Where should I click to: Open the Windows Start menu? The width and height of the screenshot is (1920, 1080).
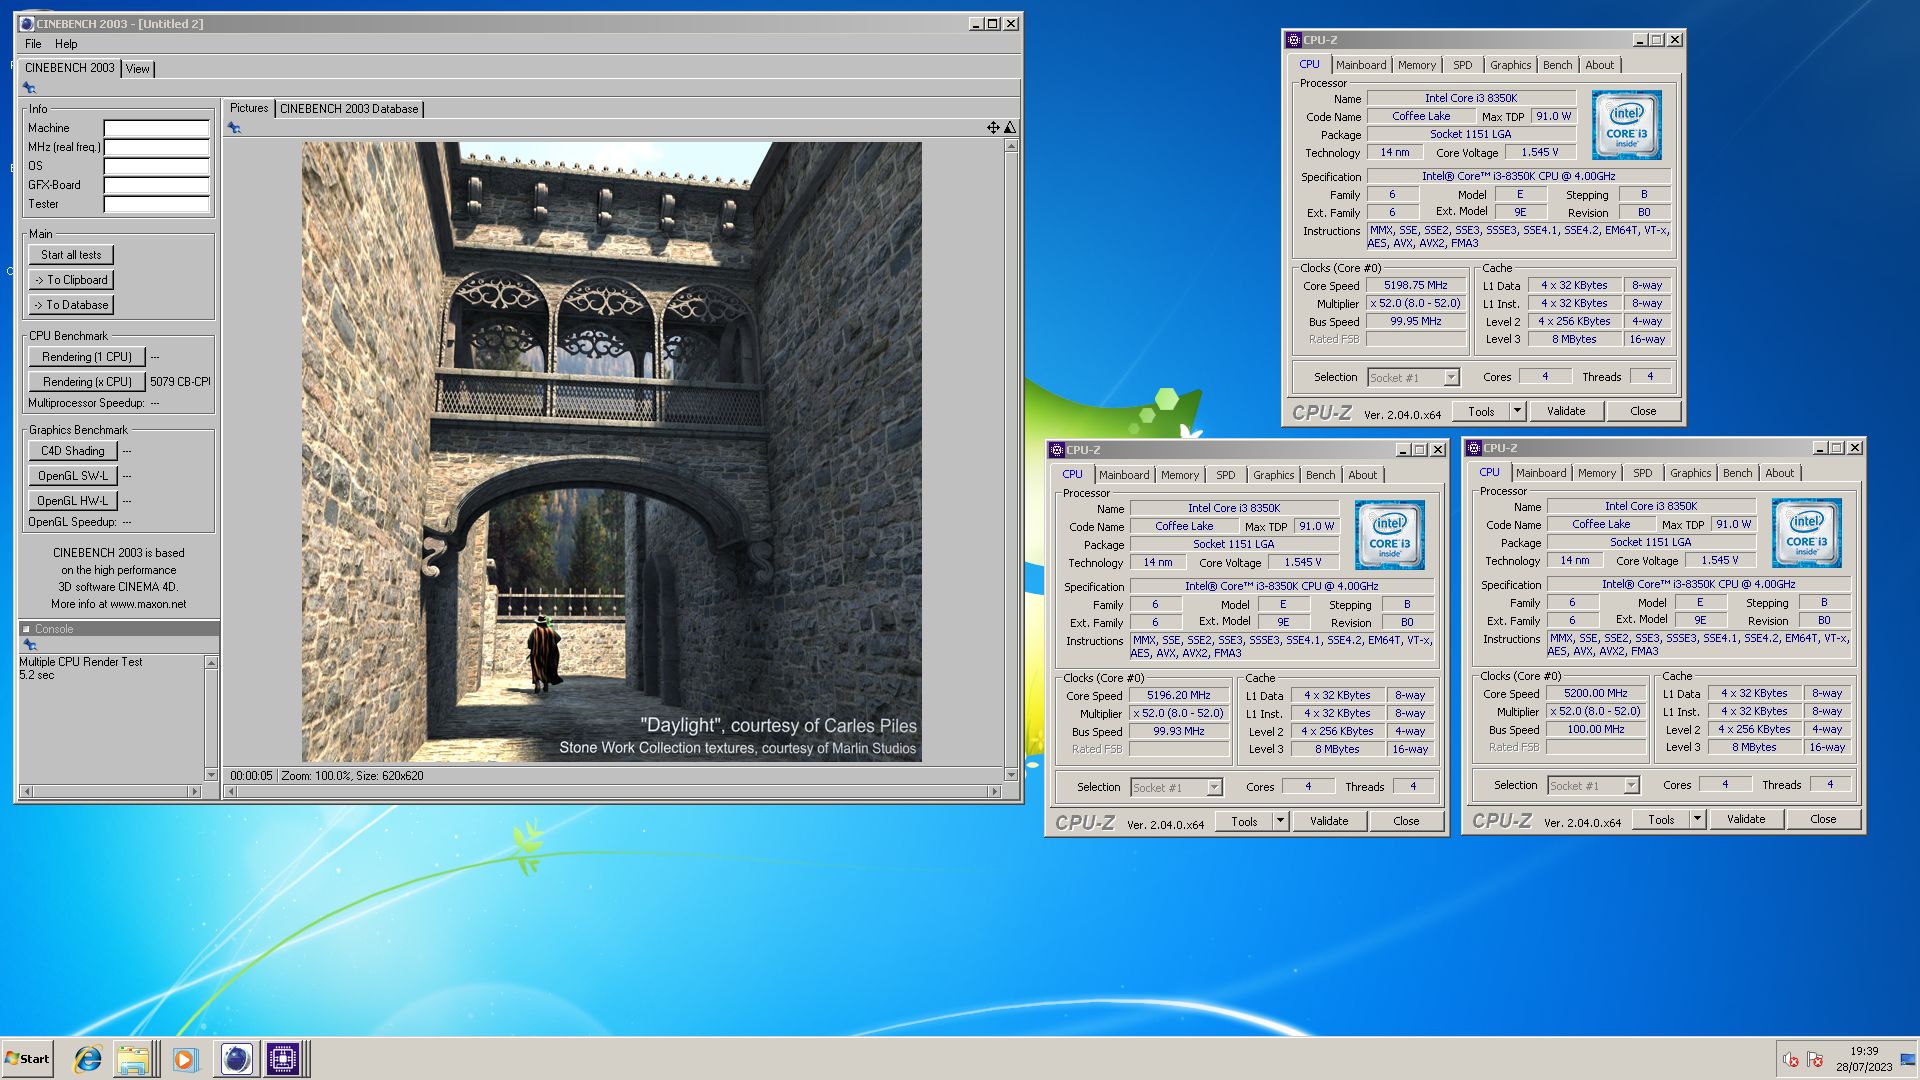(27, 1059)
